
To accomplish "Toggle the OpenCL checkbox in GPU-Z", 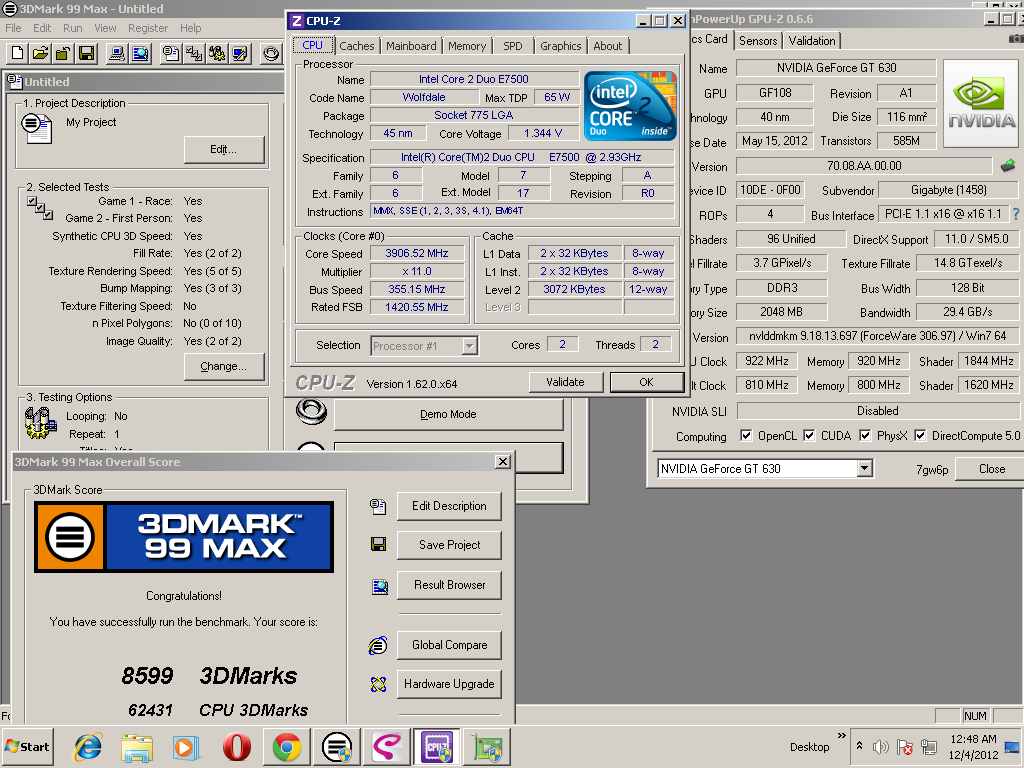I will point(746,436).
